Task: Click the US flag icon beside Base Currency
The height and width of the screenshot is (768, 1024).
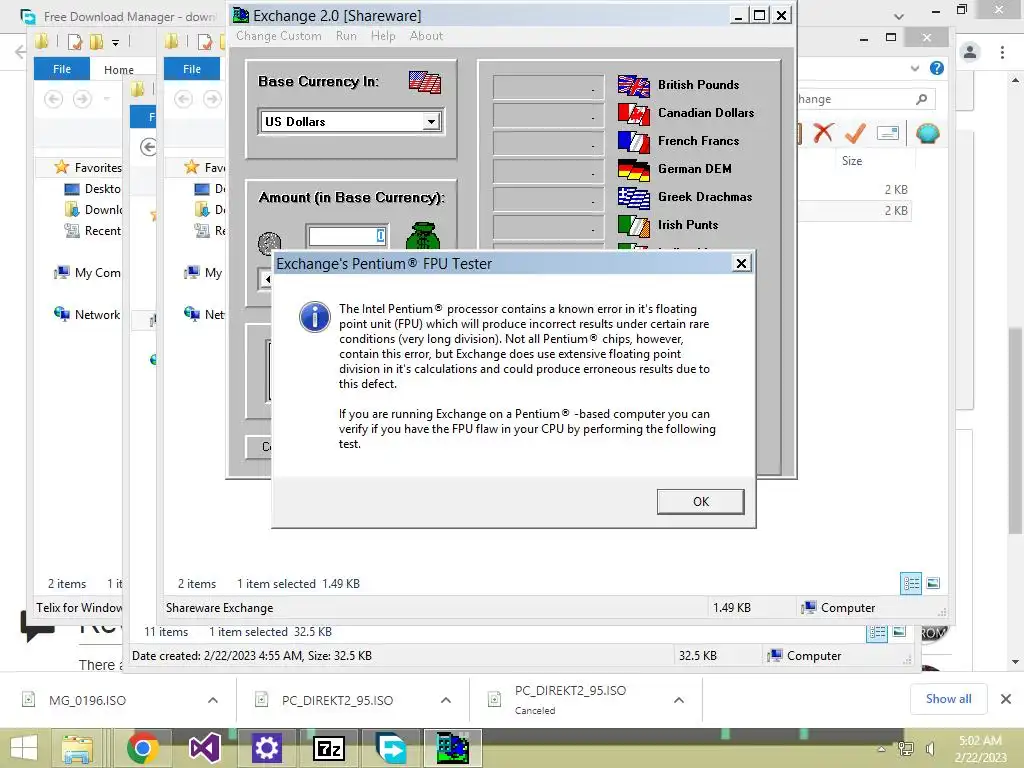Action: (424, 82)
